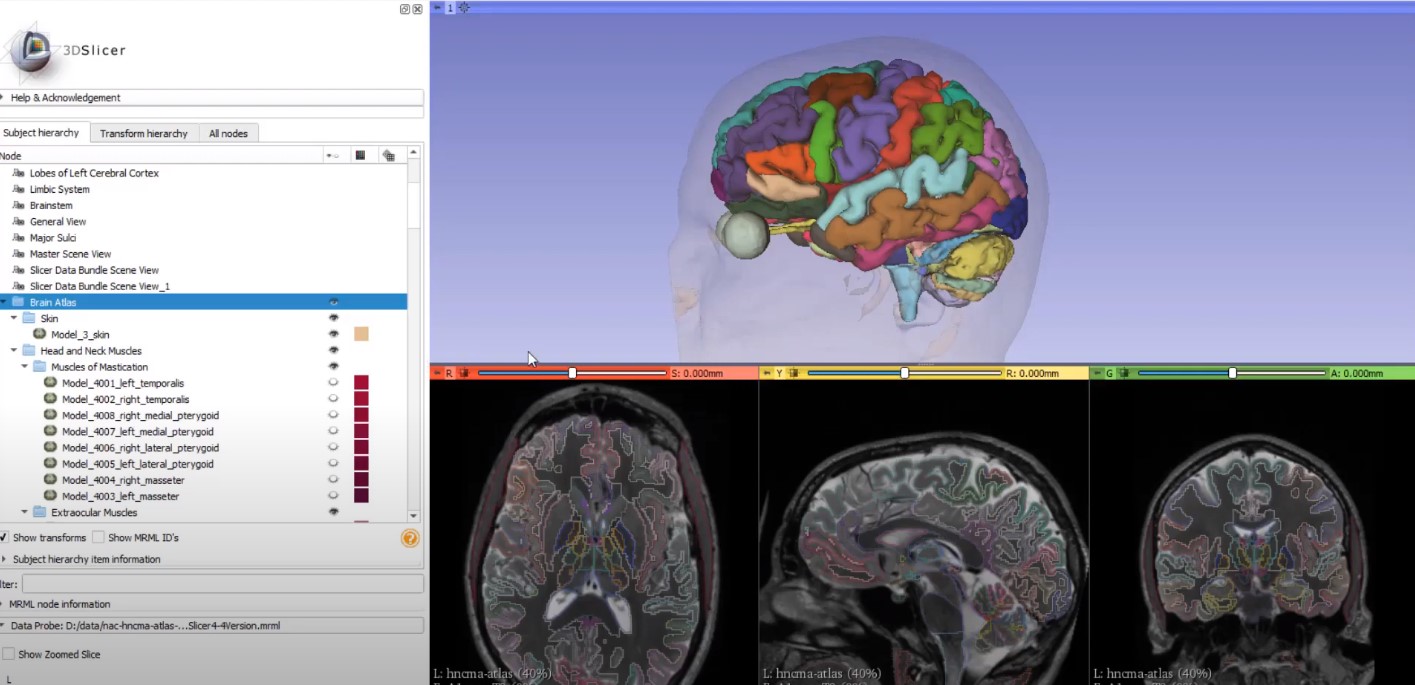Toggle visibility of Model_4001_left_temporalis
The height and width of the screenshot is (685, 1415).
pyautogui.click(x=333, y=383)
